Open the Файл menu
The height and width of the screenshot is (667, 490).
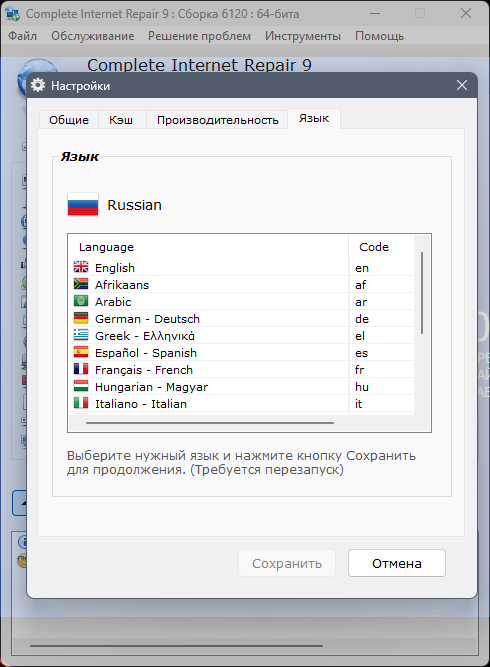(x=23, y=36)
